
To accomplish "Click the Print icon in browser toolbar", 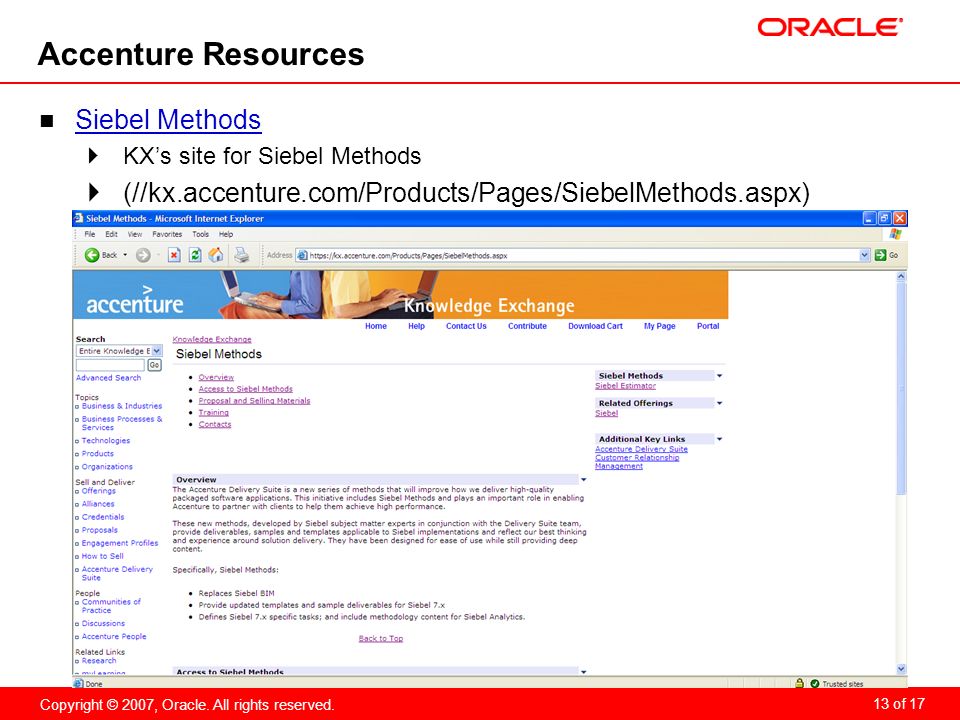I will tap(242, 255).
